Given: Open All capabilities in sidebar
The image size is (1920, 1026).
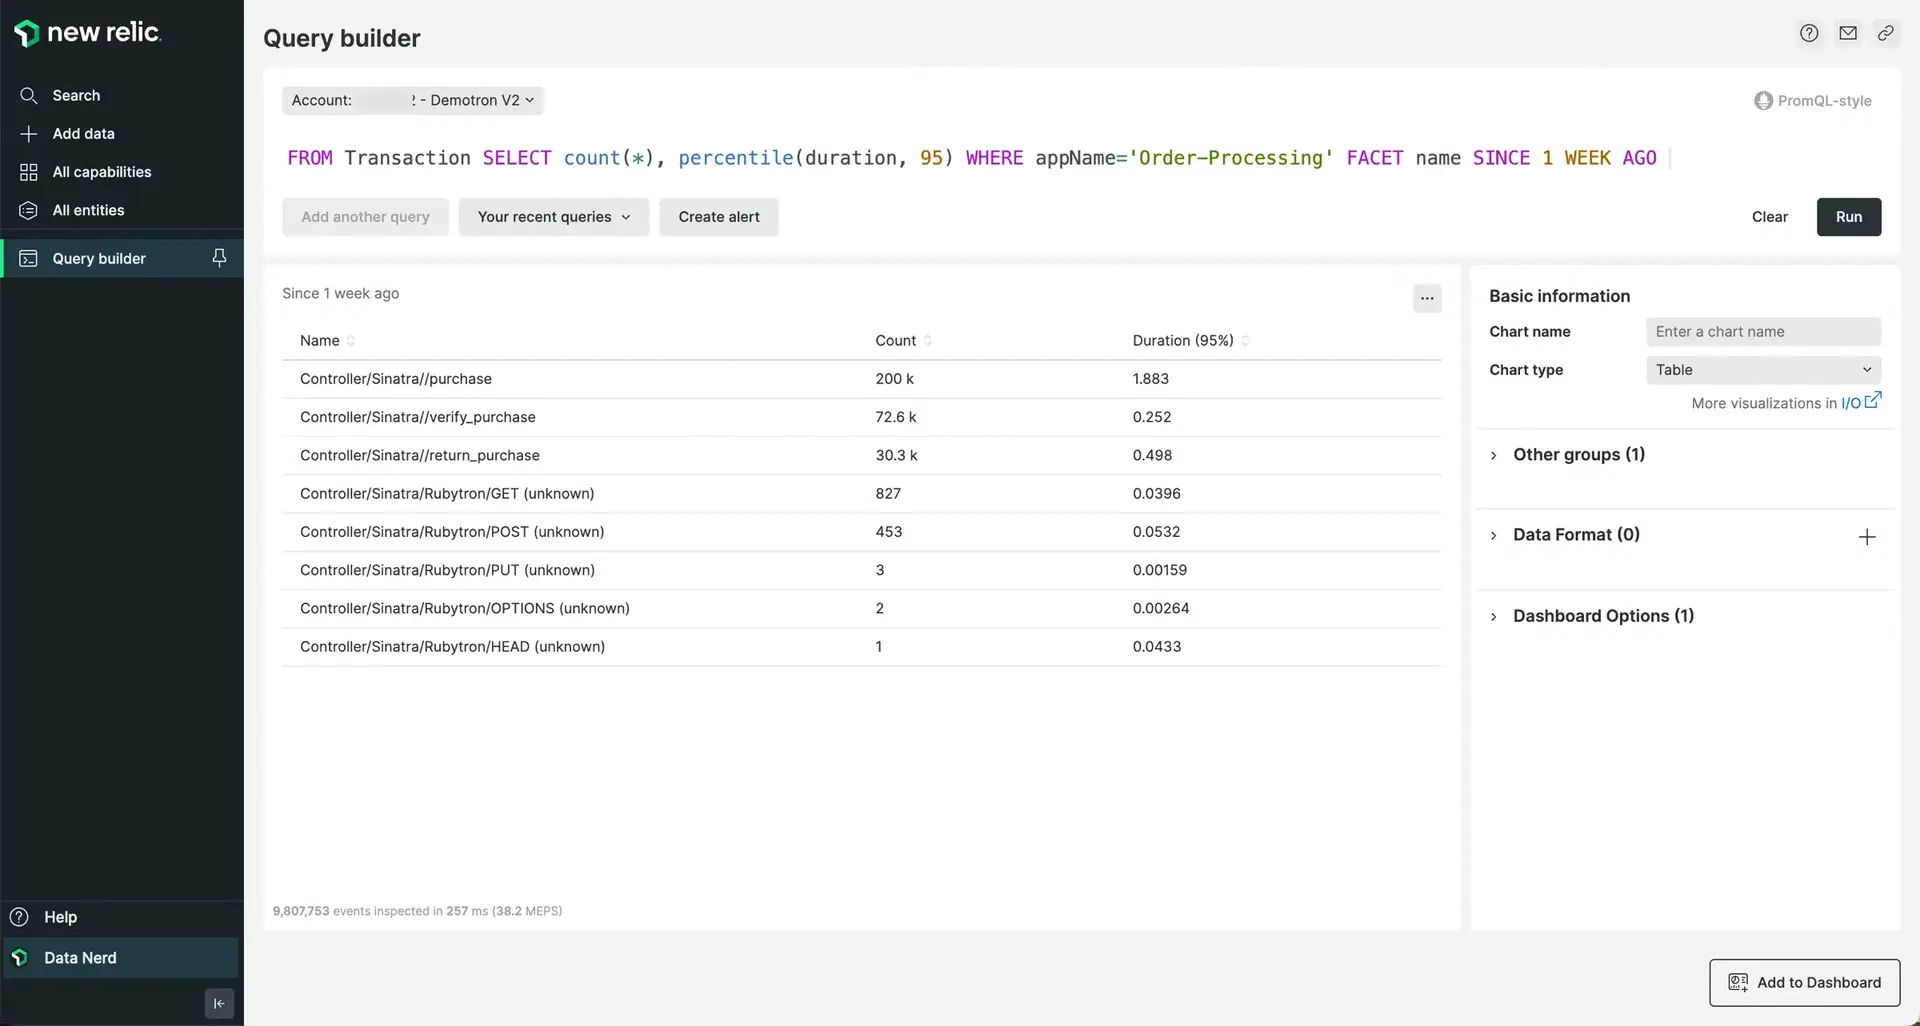Looking at the screenshot, I should 101,172.
